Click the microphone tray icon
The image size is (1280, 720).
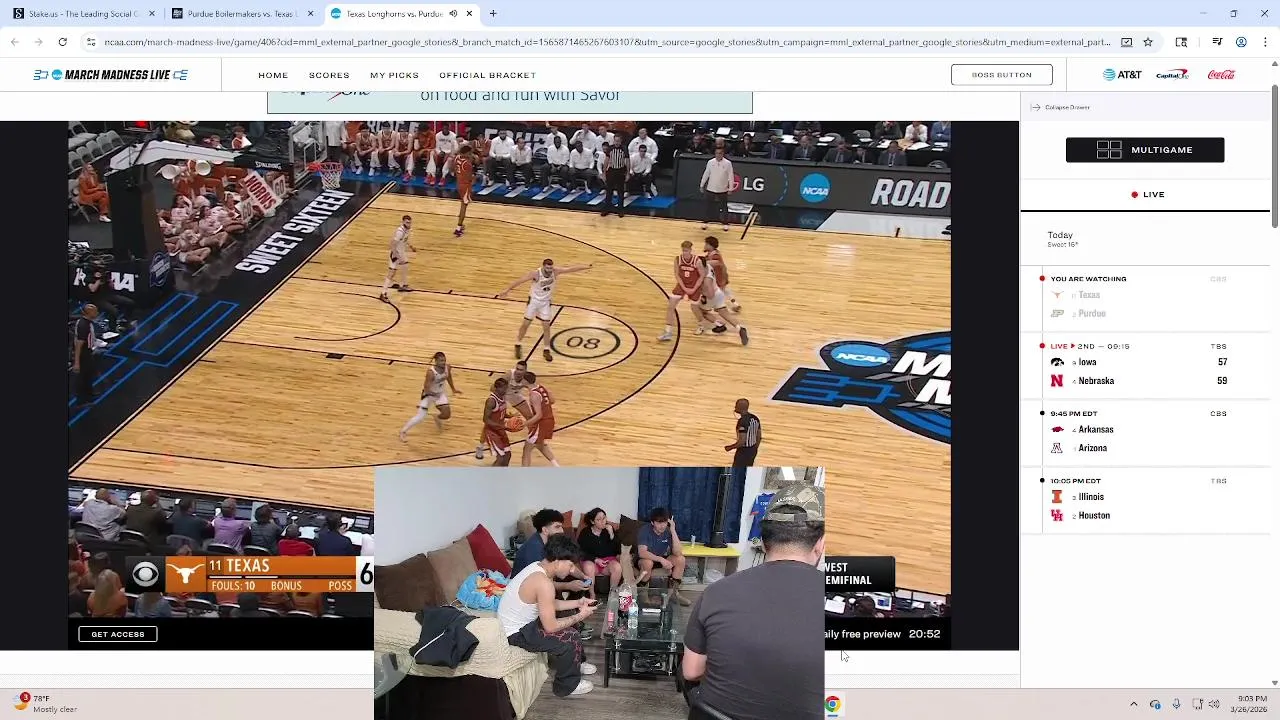click(x=1176, y=704)
